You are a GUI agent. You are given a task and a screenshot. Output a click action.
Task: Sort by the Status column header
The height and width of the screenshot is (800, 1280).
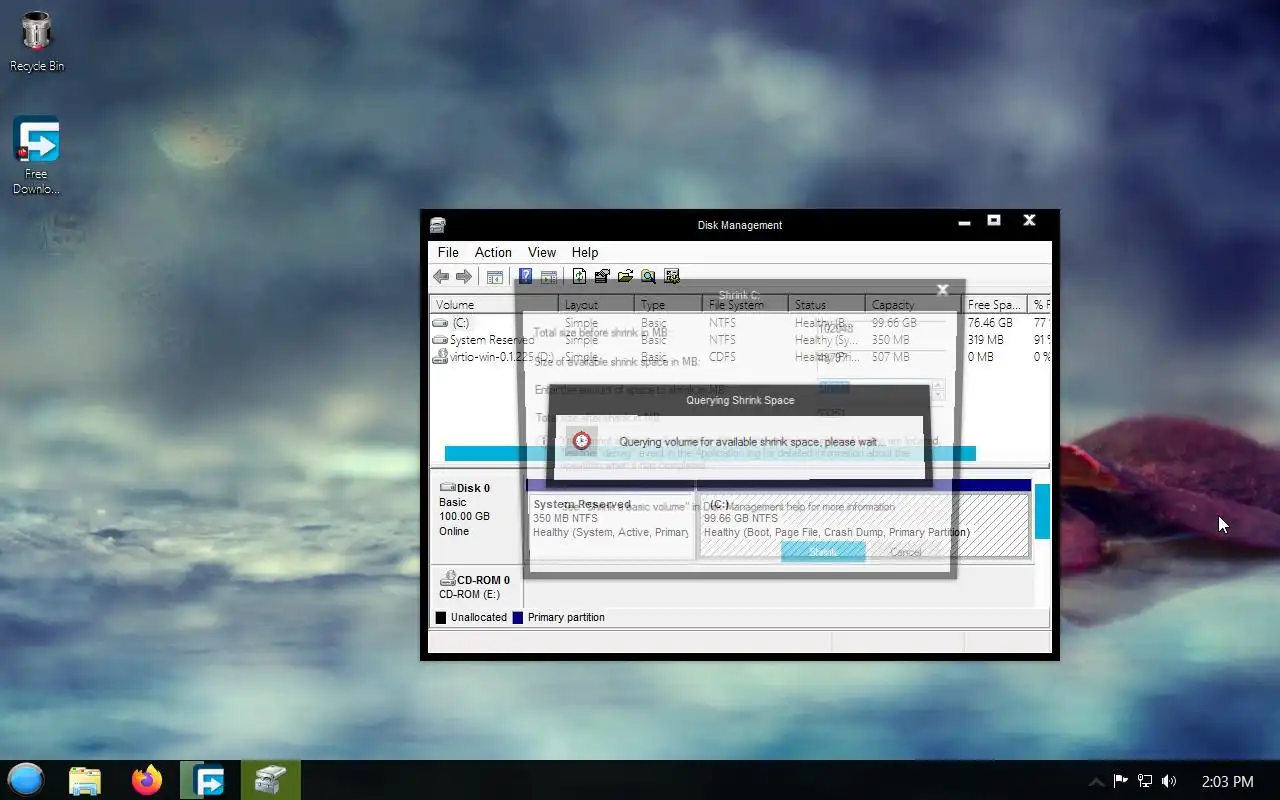tap(827, 304)
